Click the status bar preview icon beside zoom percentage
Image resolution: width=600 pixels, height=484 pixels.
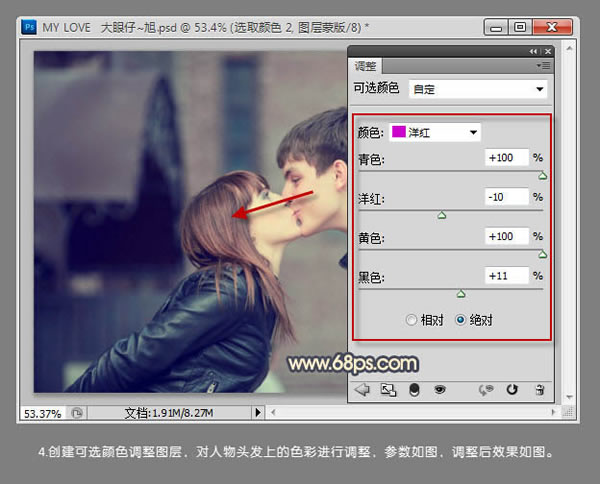point(77,412)
